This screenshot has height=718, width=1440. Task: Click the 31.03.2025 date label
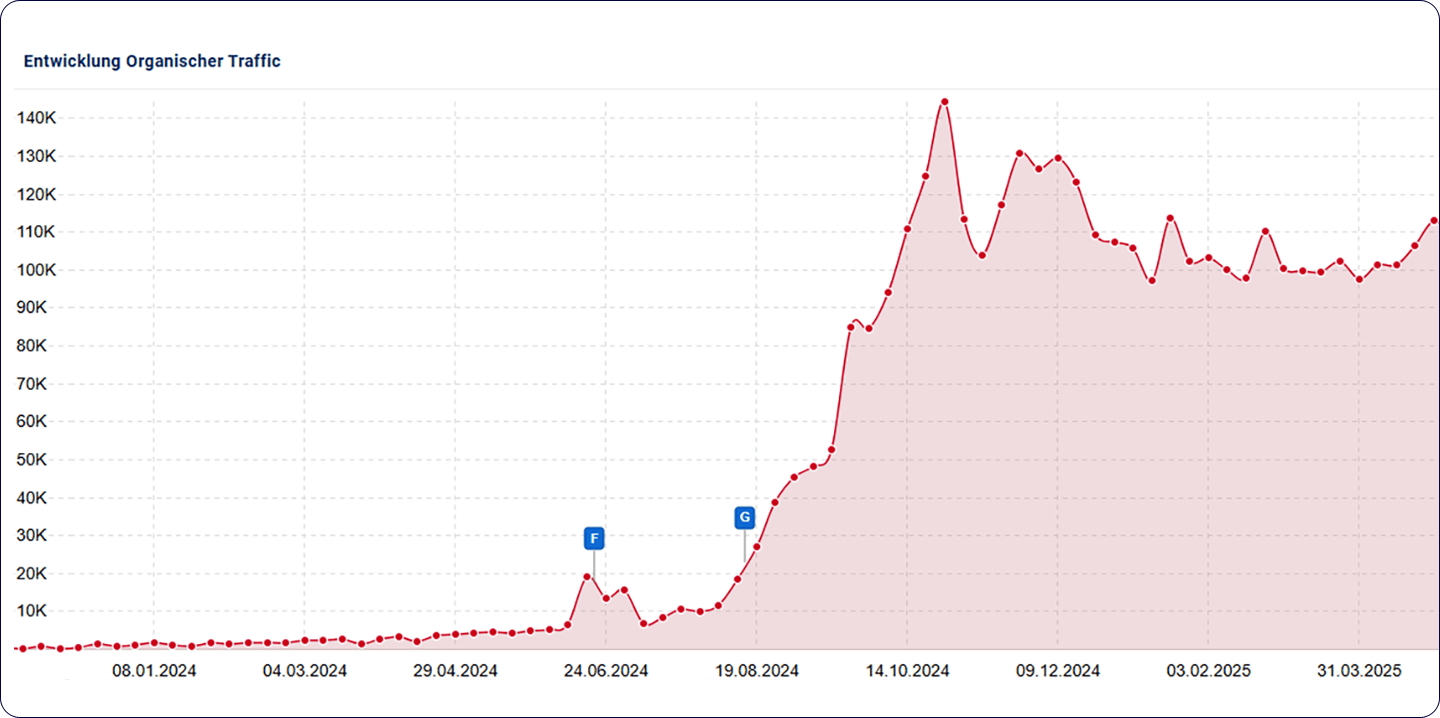click(1359, 671)
